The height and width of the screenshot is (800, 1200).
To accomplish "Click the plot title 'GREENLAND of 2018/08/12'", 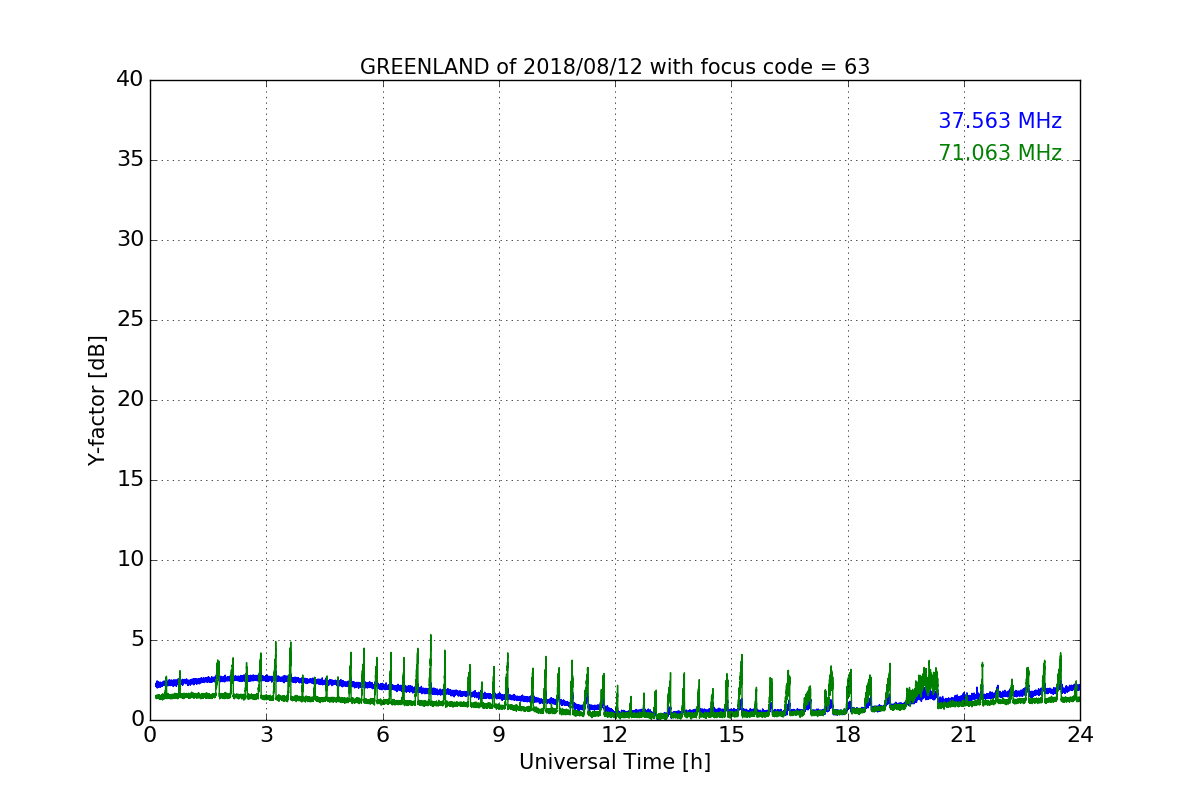I will pyautogui.click(x=615, y=67).
